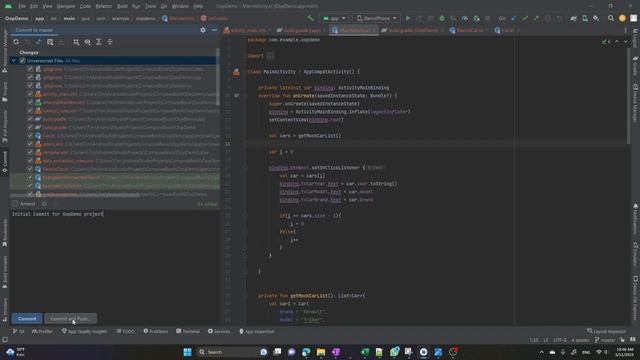
Task: Click the Sync Project with Gradle icon
Action: [x=573, y=18]
